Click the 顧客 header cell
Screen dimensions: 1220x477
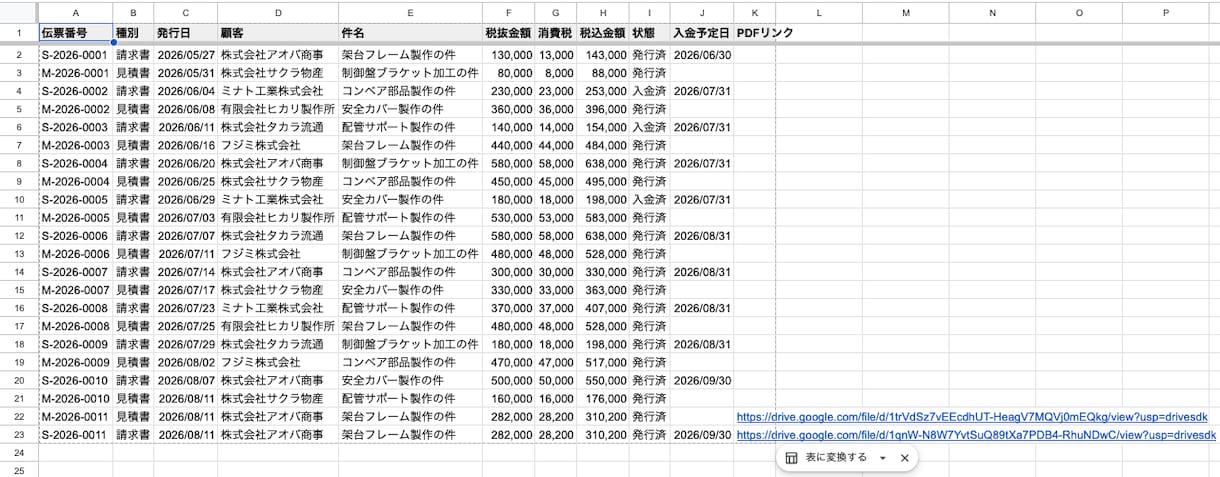point(278,33)
